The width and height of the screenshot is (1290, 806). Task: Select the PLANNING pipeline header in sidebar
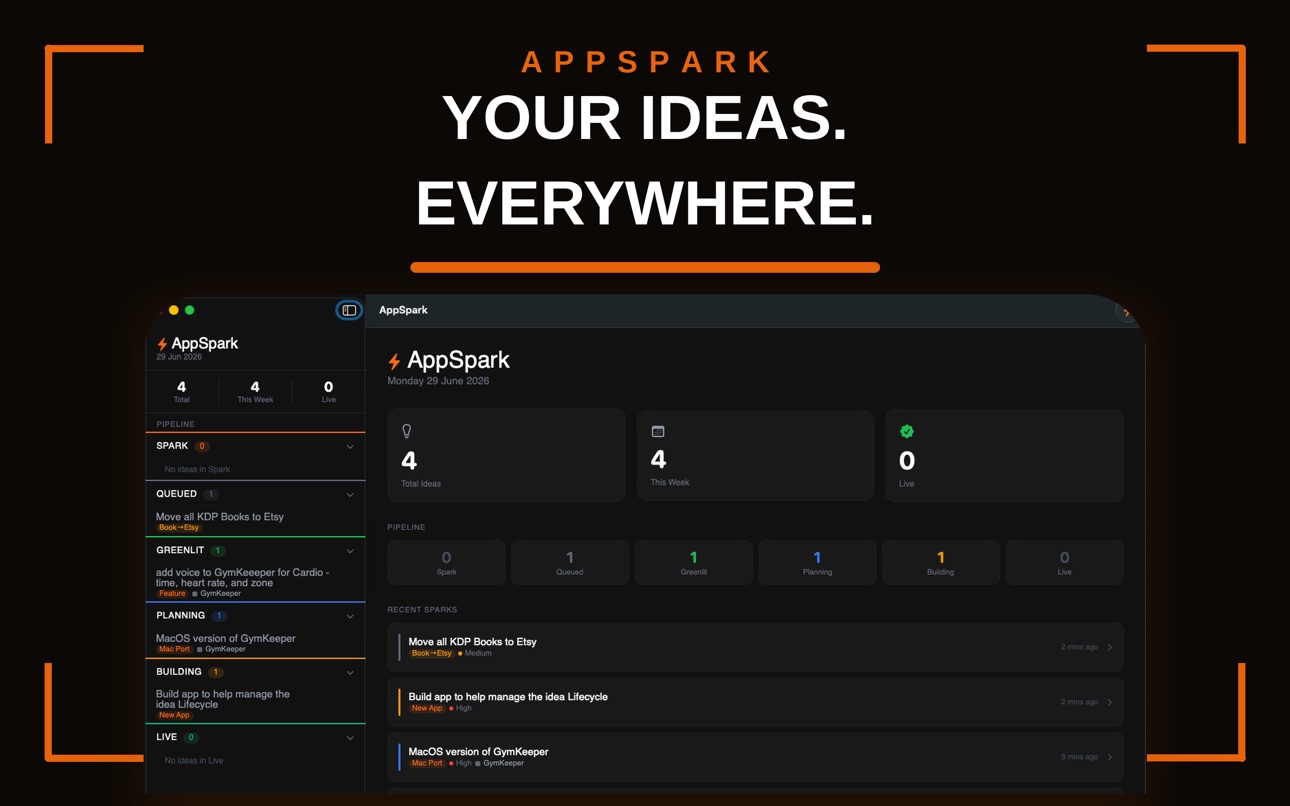tap(255, 616)
